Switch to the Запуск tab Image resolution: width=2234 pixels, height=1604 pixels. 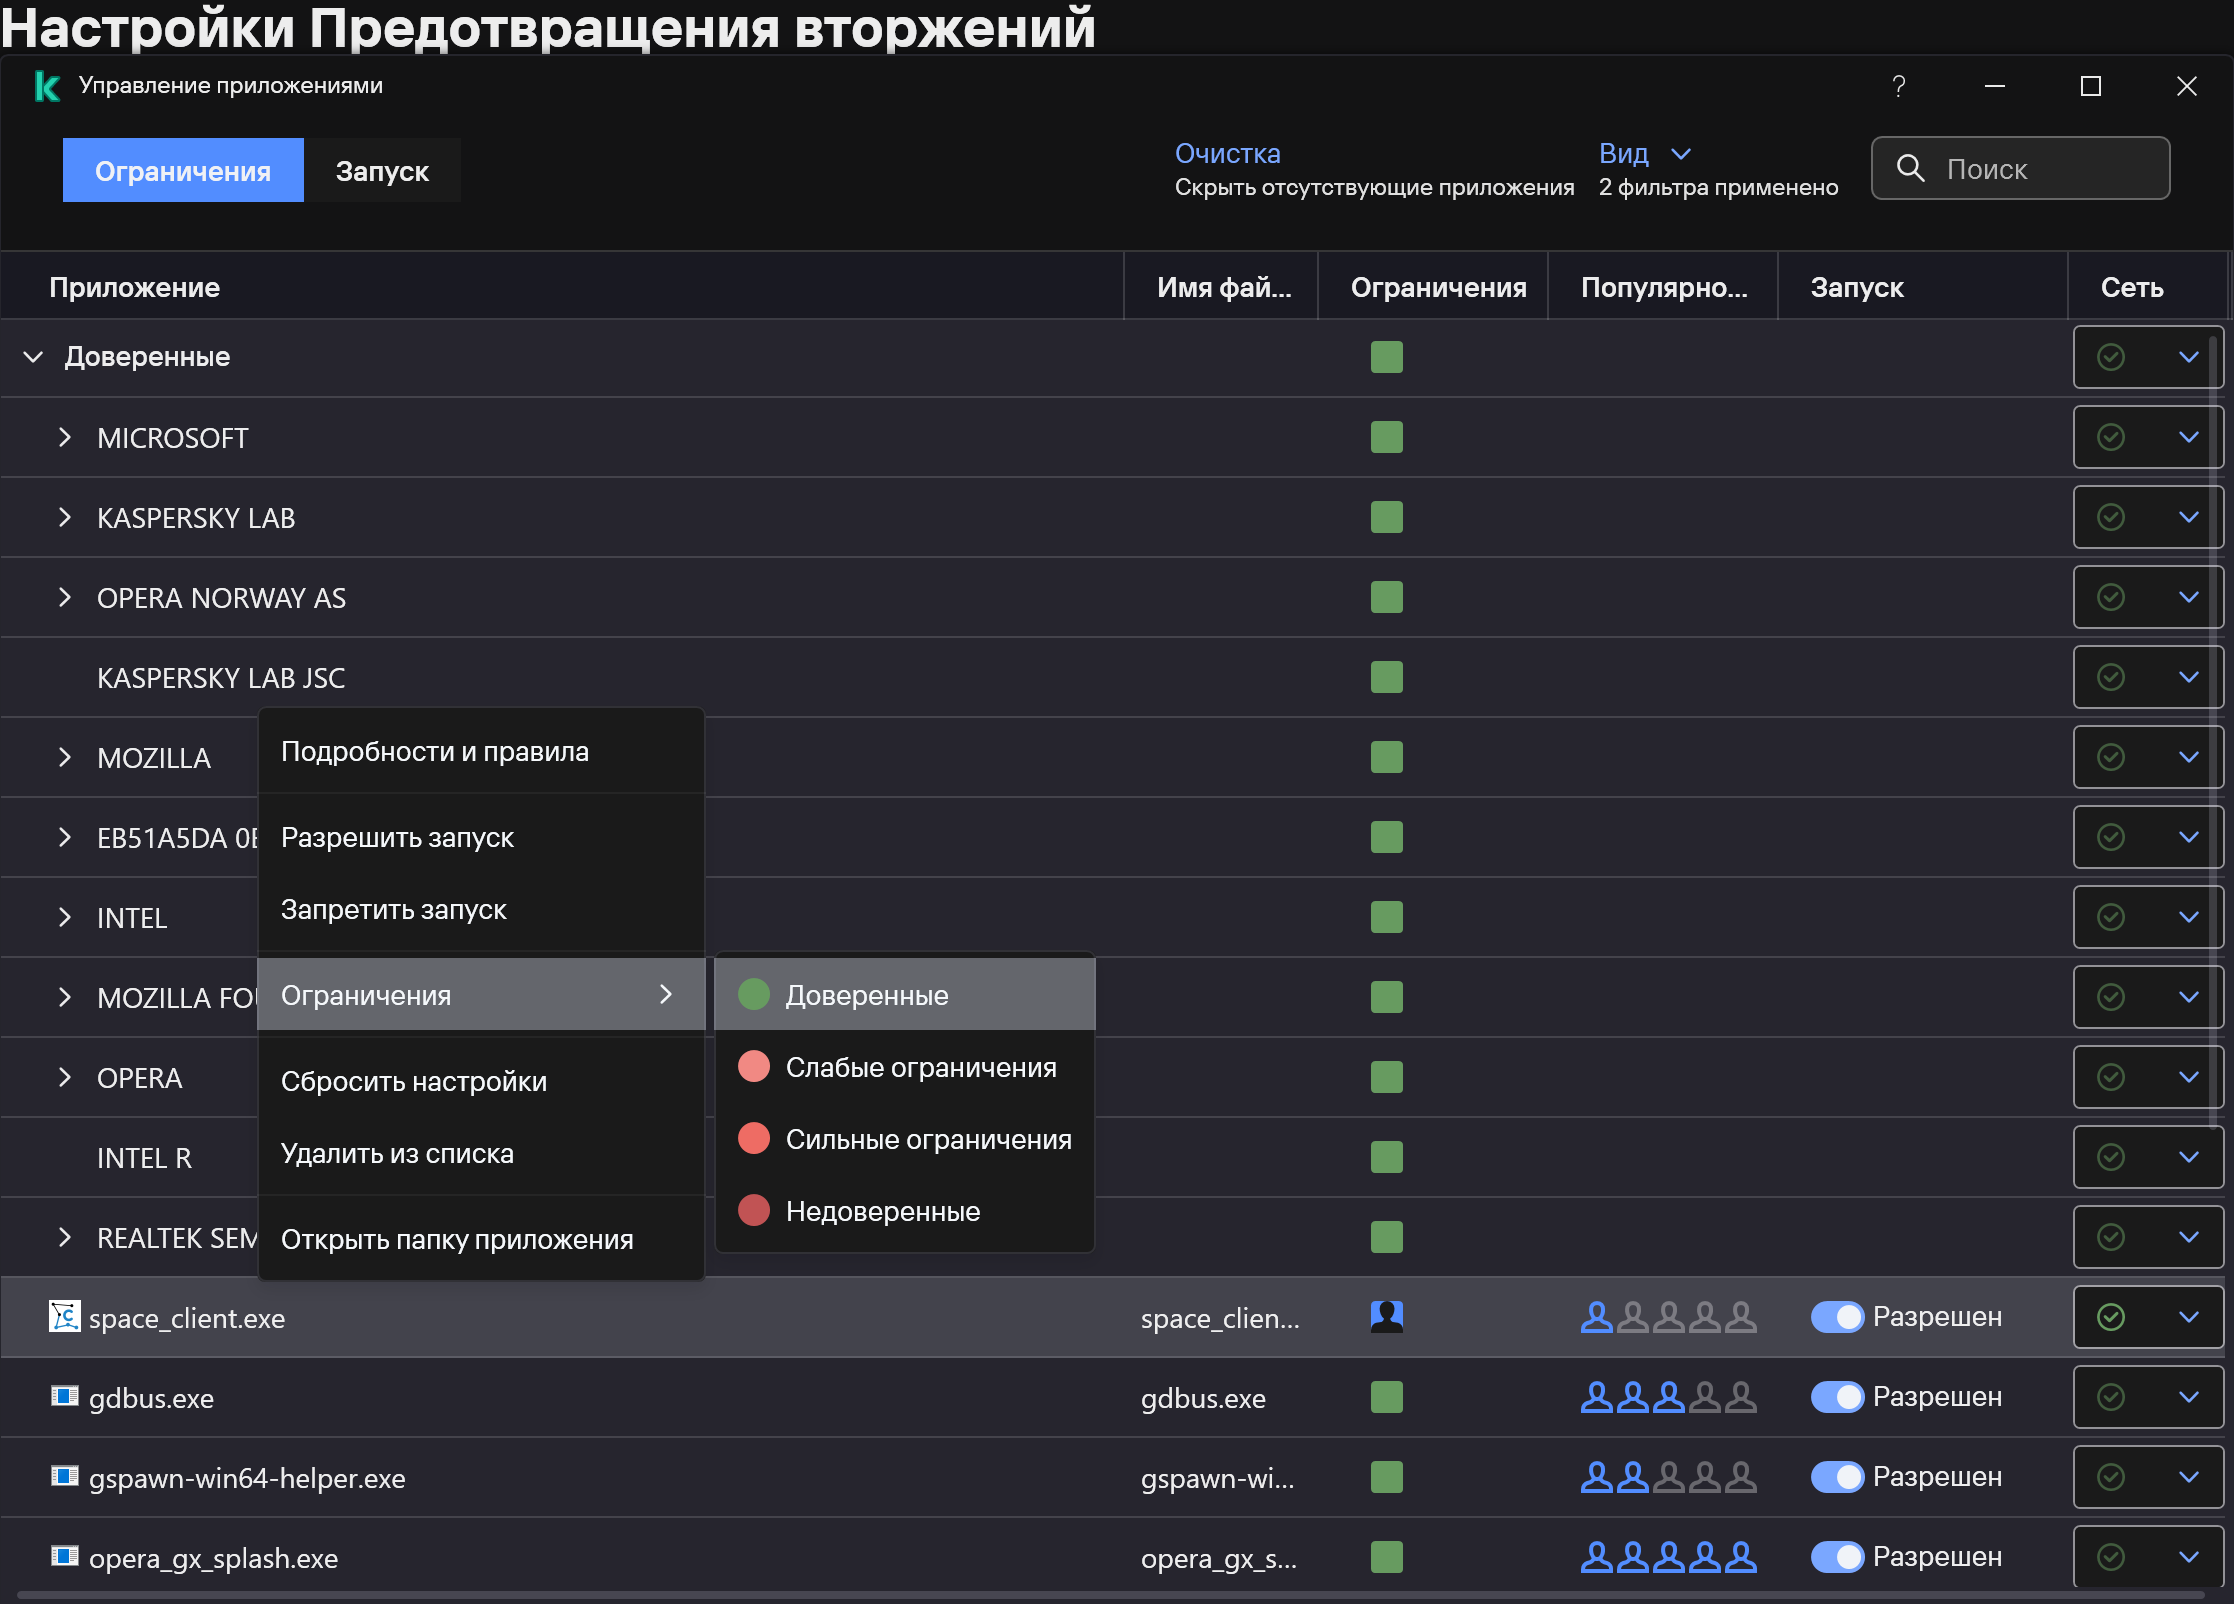[x=382, y=170]
